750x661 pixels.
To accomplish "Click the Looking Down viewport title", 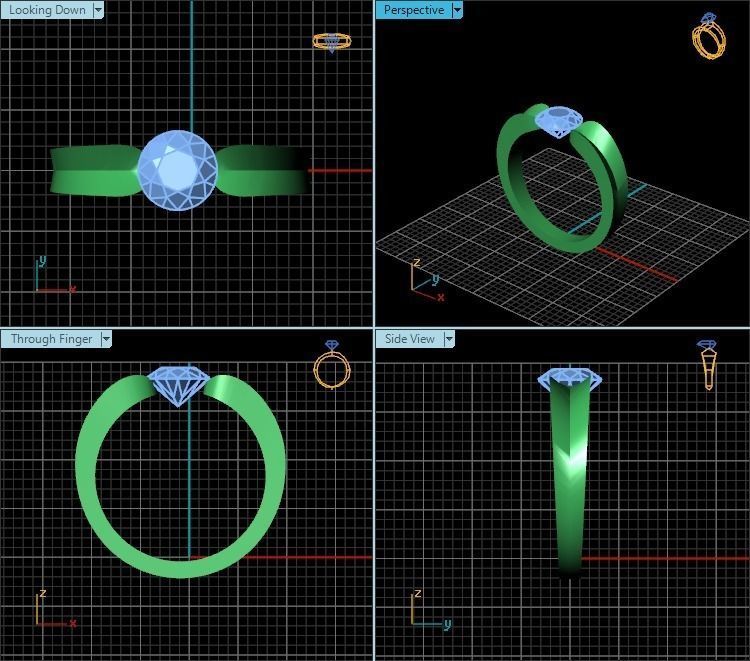I will (x=47, y=10).
